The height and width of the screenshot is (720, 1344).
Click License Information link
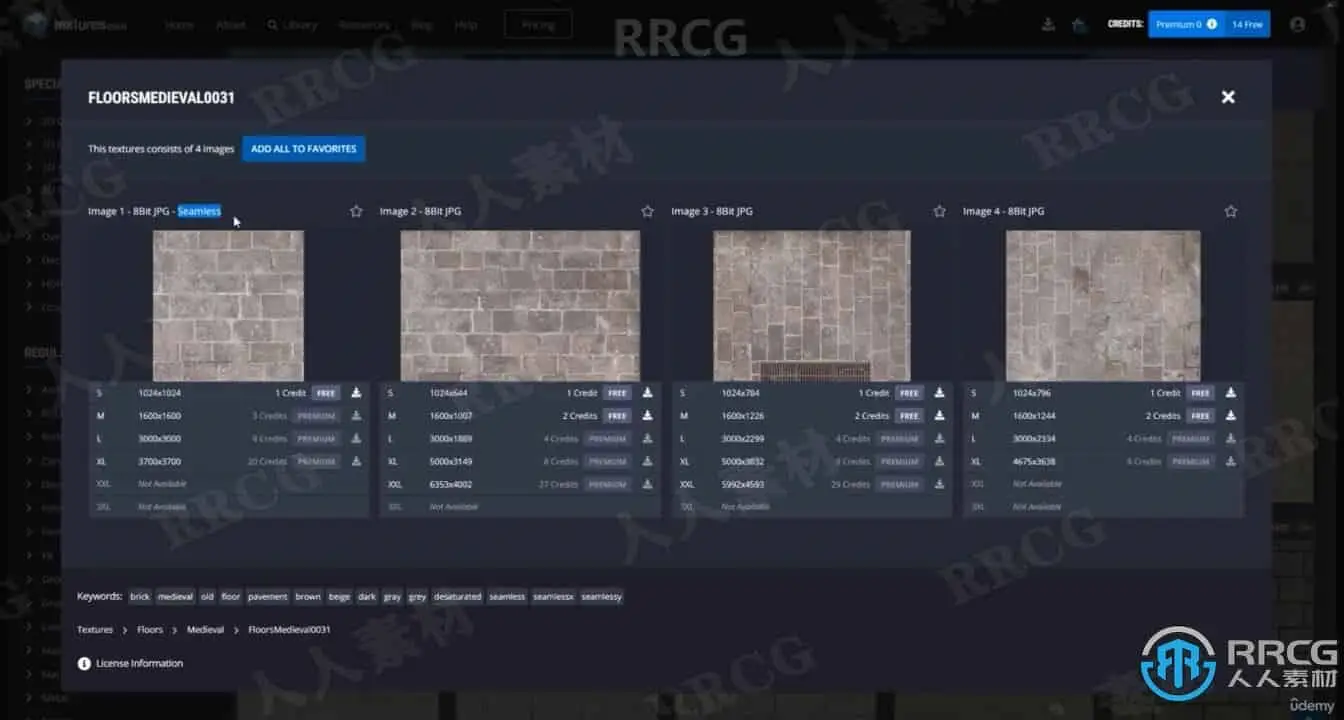[139, 663]
